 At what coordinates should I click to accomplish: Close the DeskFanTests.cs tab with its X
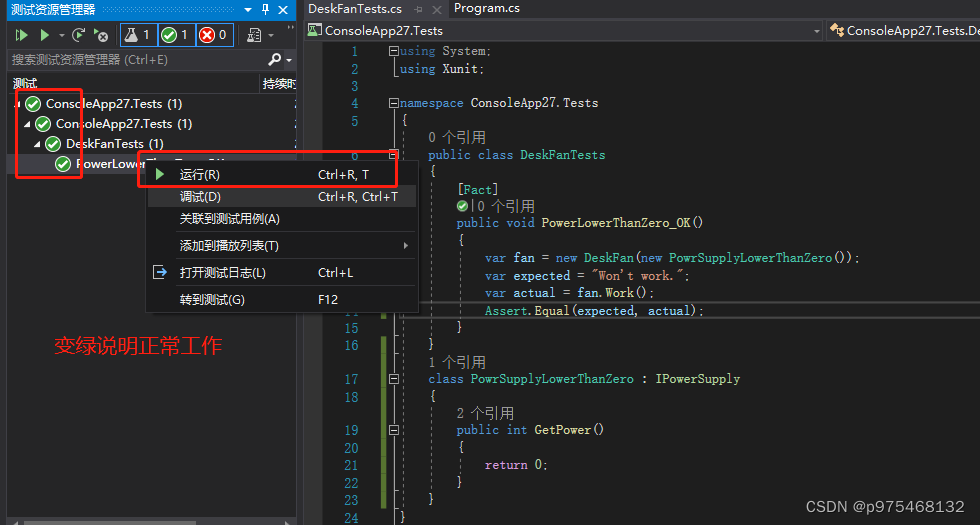coord(437,9)
